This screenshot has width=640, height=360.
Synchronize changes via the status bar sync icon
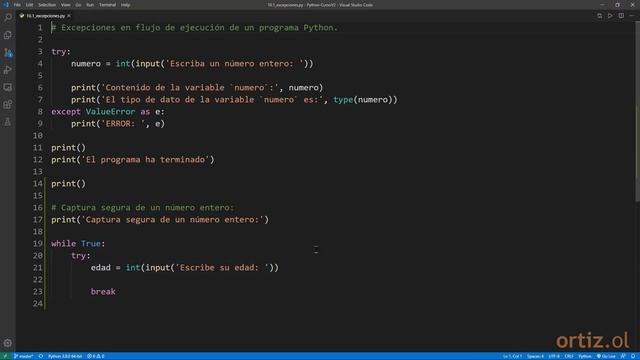[x=41, y=356]
